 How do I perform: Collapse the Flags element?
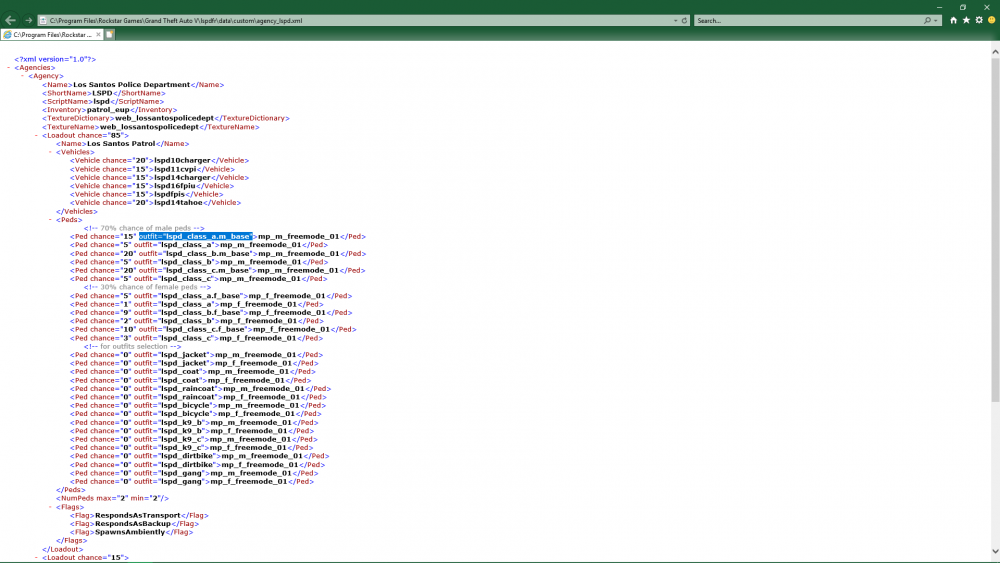point(50,507)
